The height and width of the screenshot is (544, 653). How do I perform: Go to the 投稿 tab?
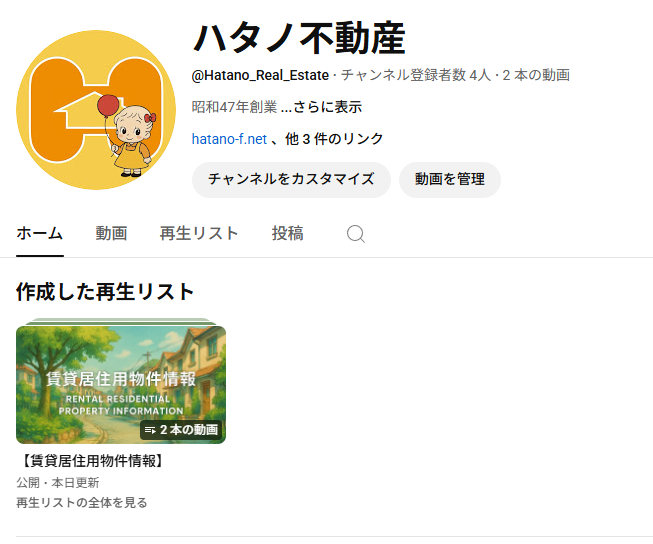(287, 233)
